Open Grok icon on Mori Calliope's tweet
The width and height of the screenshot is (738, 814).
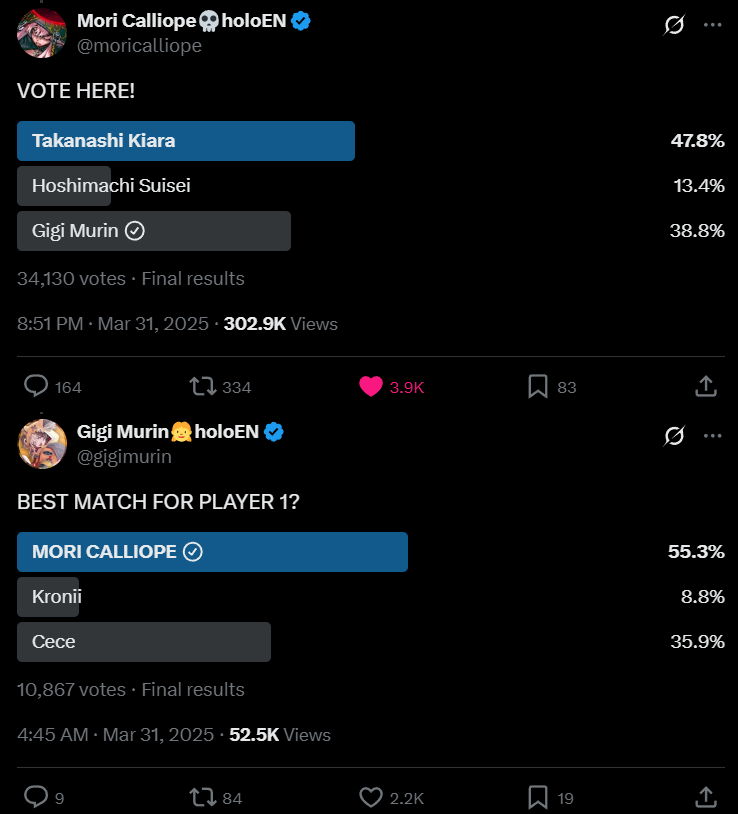[x=674, y=25]
